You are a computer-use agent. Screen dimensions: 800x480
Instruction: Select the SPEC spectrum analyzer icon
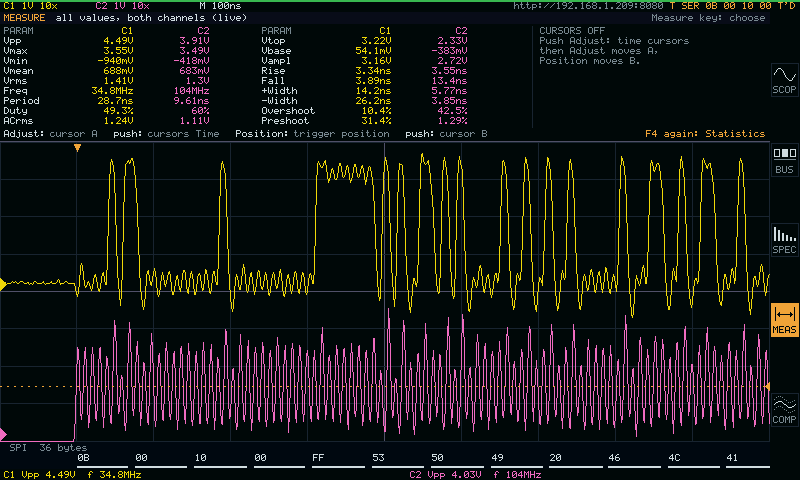tap(784, 240)
